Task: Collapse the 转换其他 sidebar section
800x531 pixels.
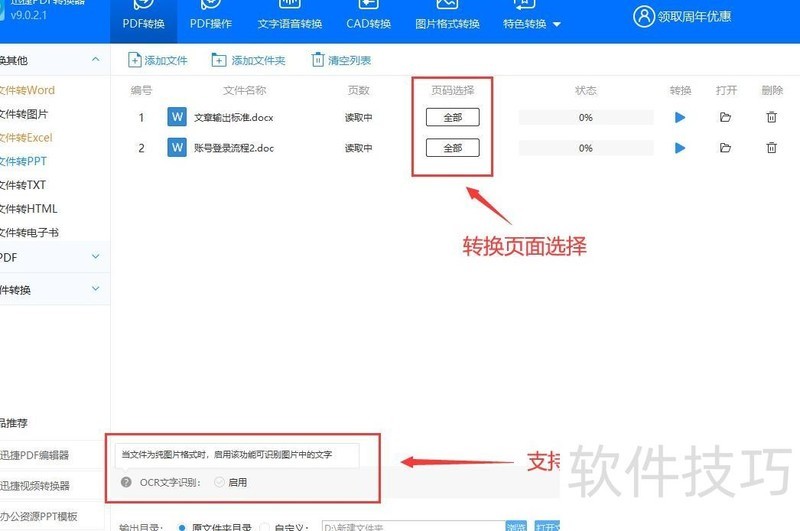Action: [x=96, y=60]
